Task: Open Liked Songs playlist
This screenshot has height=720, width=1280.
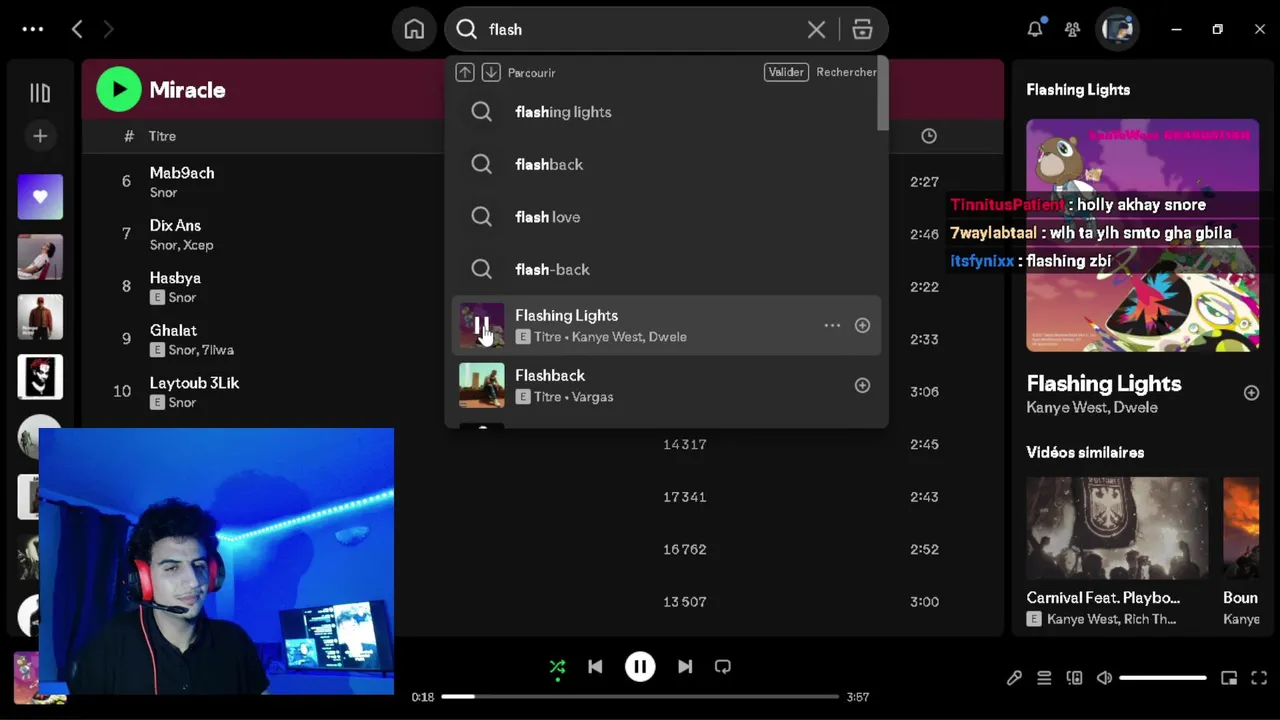Action: point(40,197)
